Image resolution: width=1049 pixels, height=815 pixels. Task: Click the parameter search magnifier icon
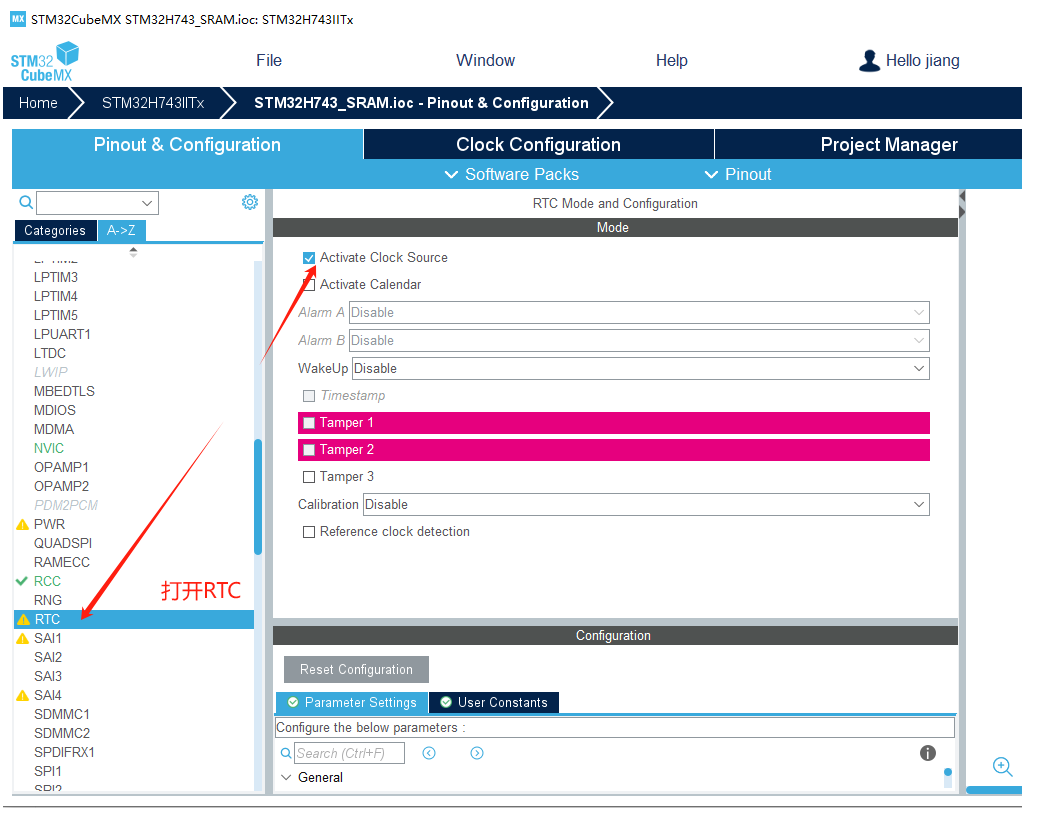pos(286,753)
